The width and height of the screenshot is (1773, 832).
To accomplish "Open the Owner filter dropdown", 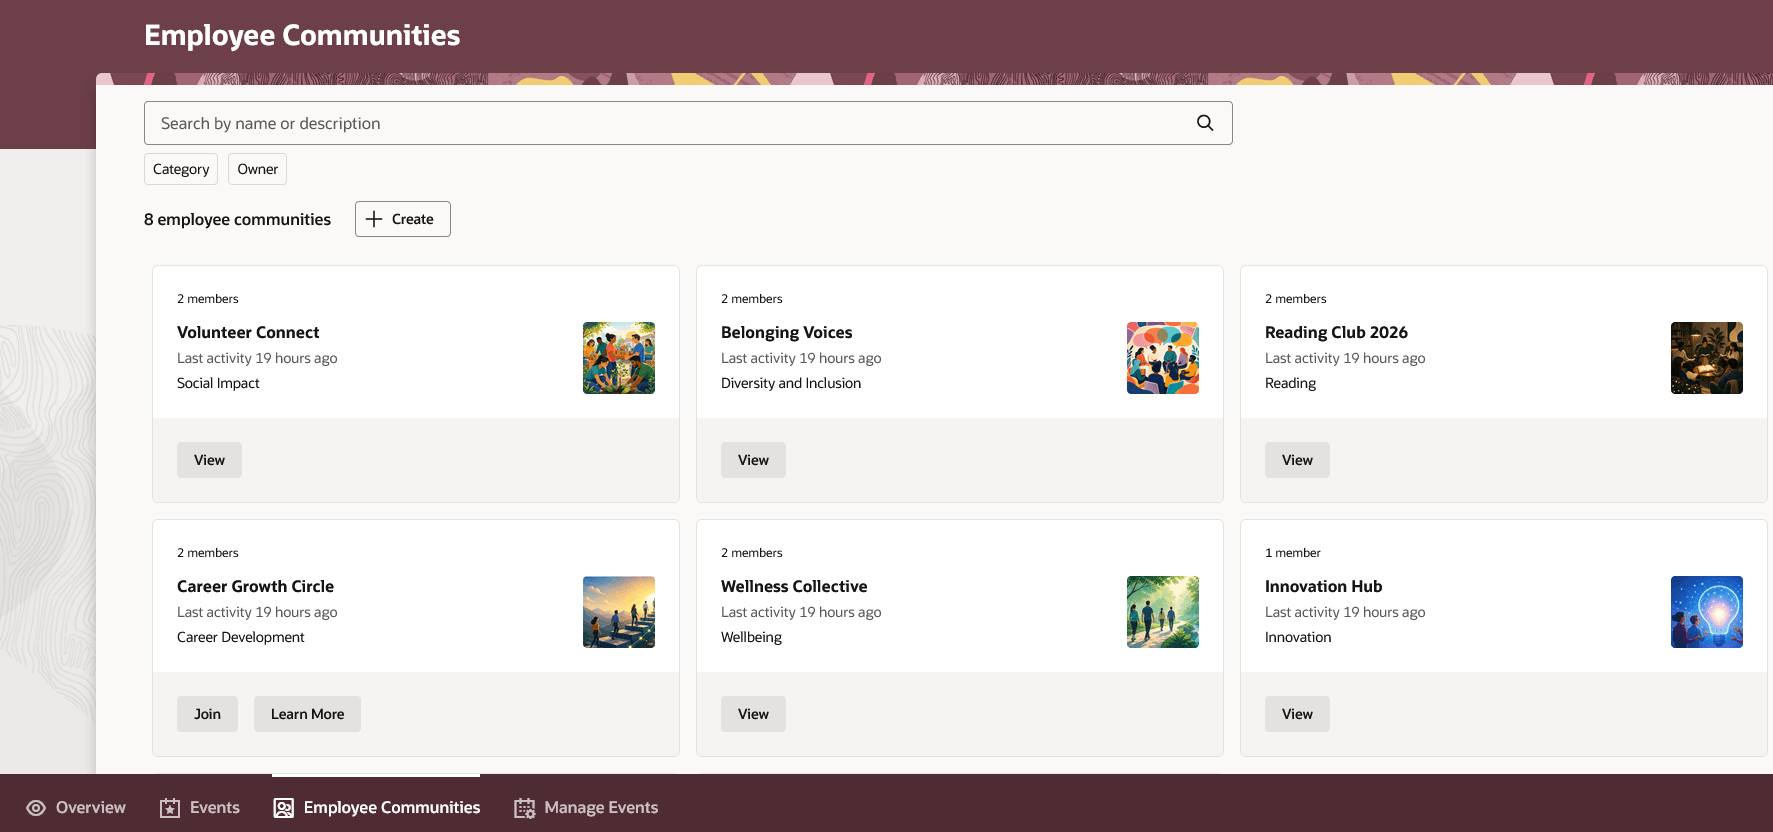I will 257,169.
